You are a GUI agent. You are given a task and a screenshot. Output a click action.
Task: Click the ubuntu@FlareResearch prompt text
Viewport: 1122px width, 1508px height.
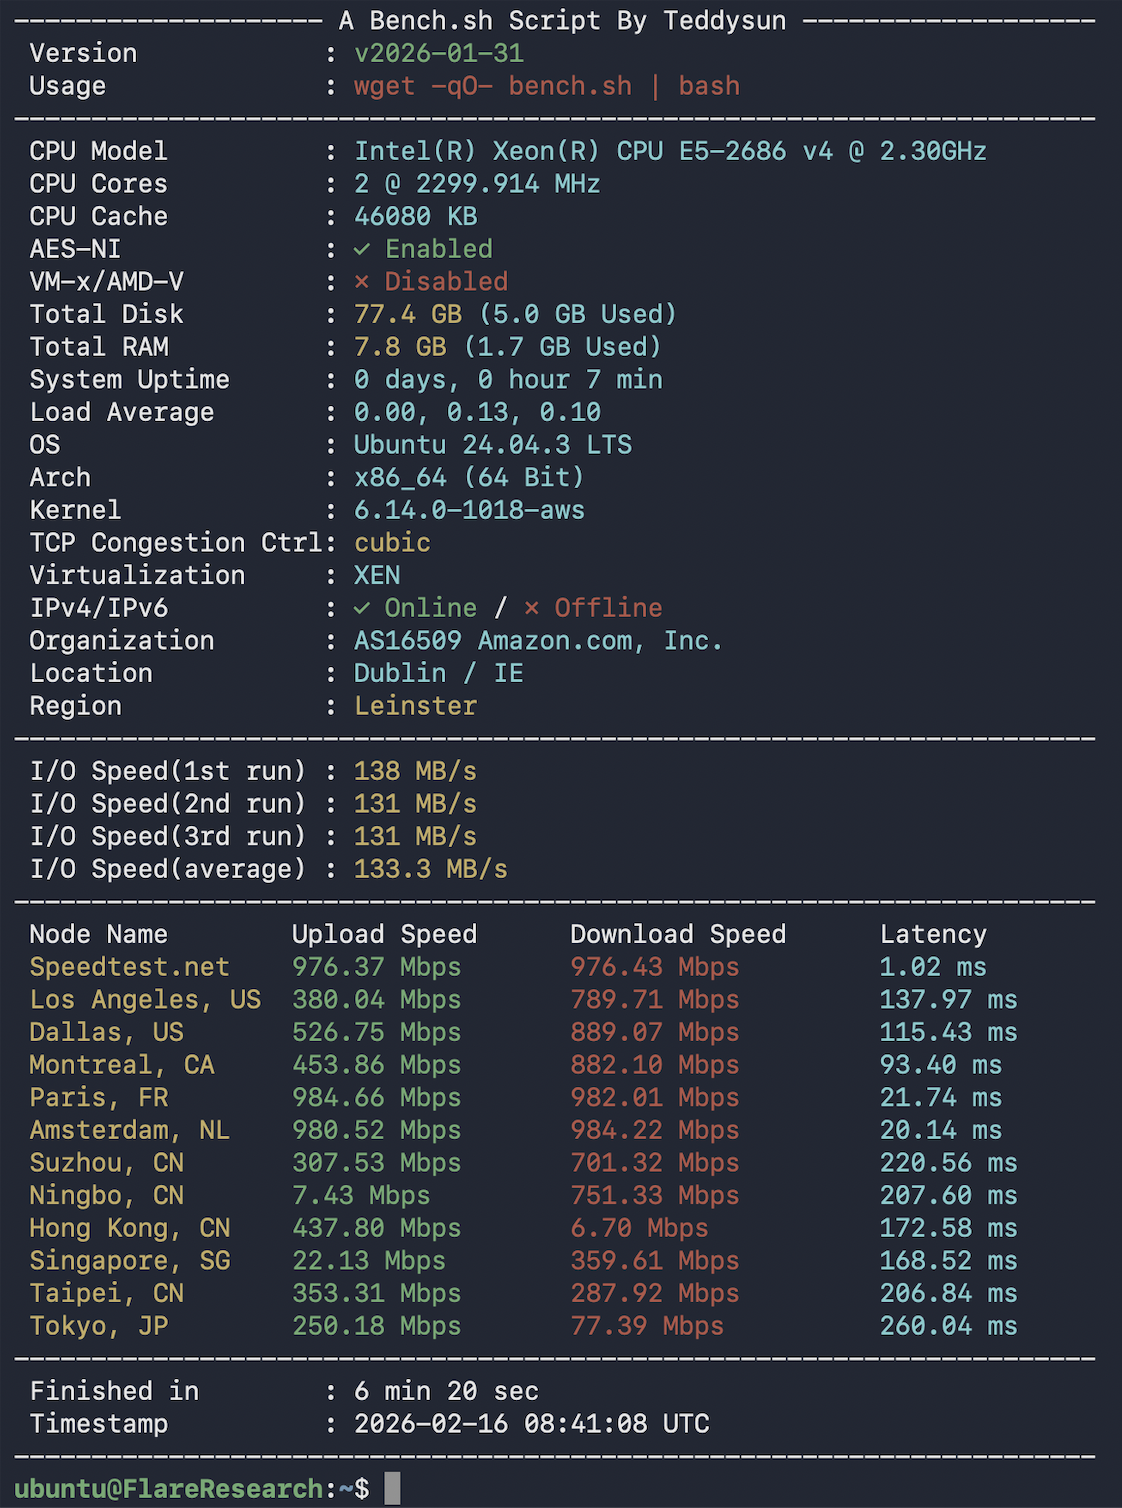pos(168,1488)
